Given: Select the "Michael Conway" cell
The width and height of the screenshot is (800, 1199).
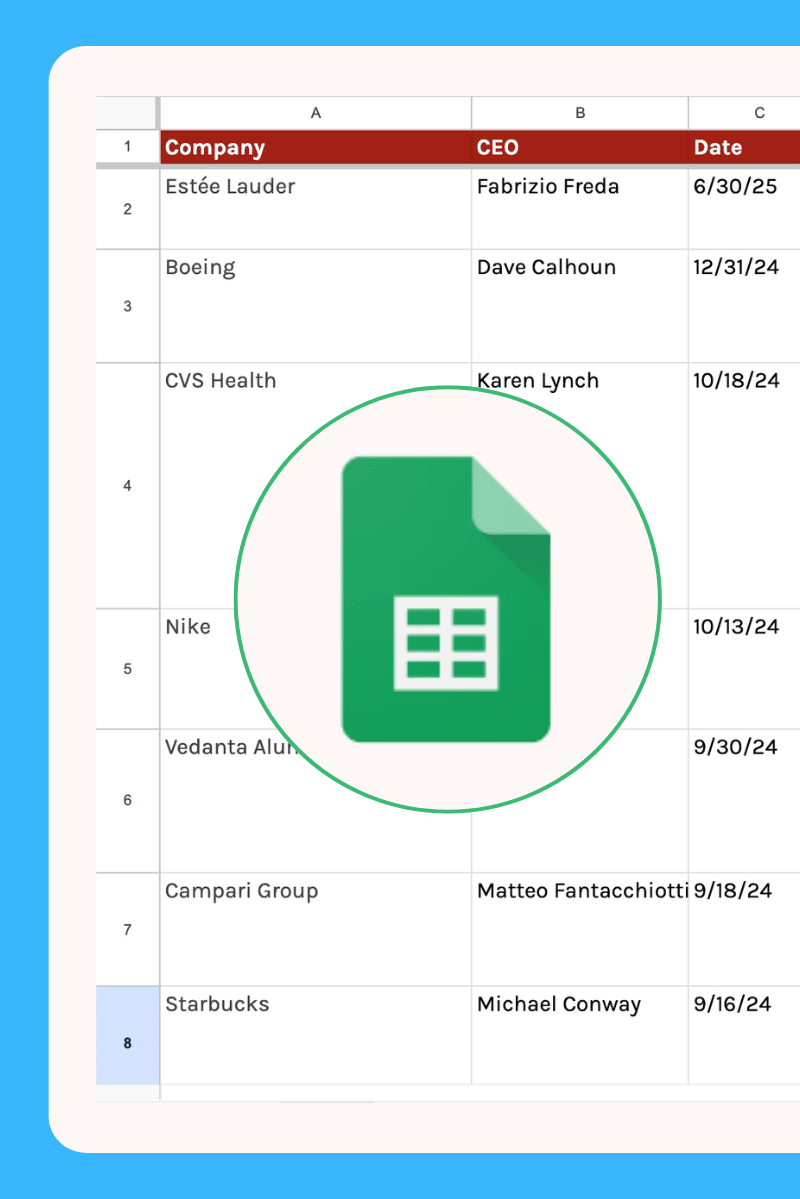Looking at the screenshot, I should (580, 1035).
